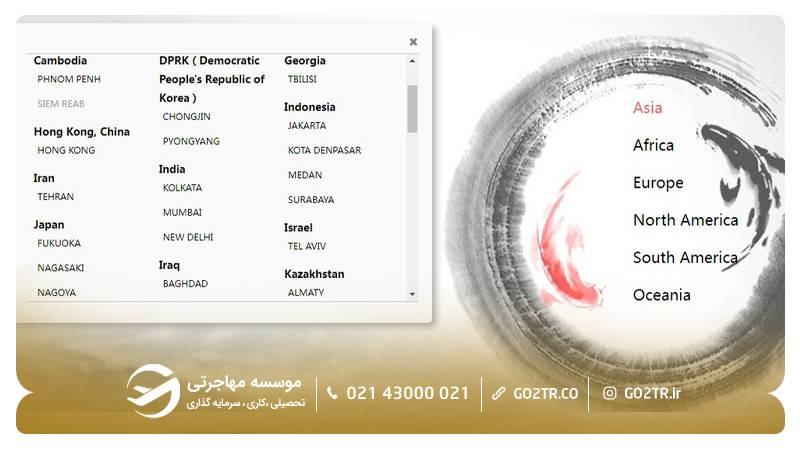The height and width of the screenshot is (450, 800).
Task: Open the BAGHDAD city link
Action: coord(185,284)
